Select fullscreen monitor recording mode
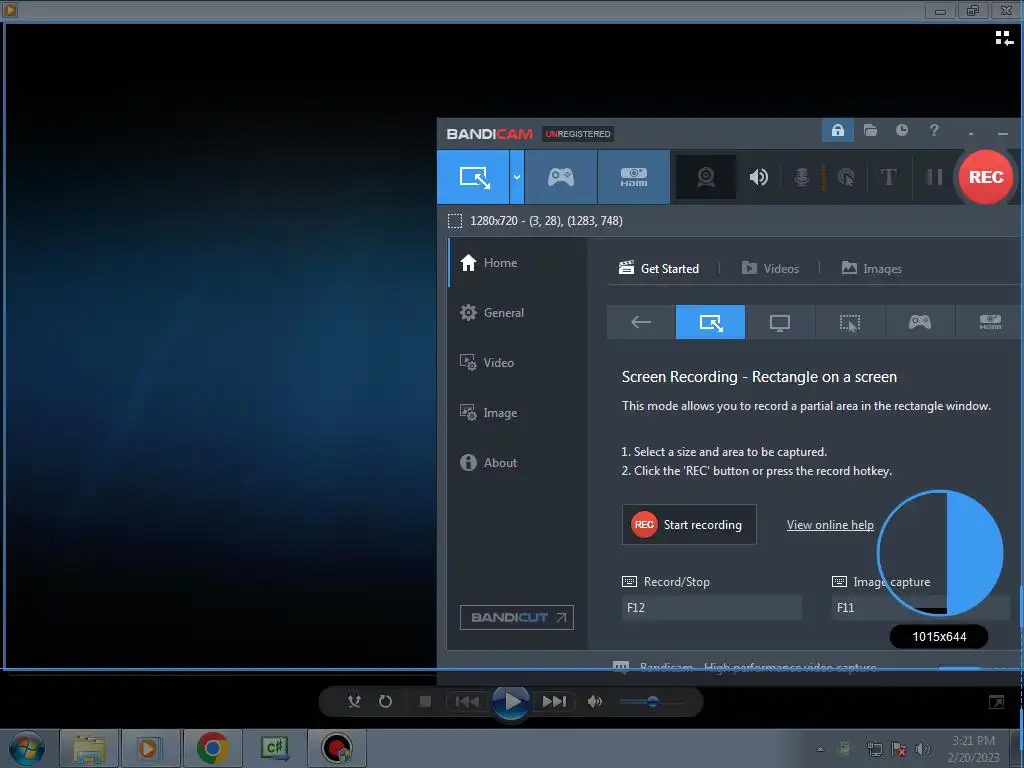The width and height of the screenshot is (1024, 768). pyautogui.click(x=780, y=322)
